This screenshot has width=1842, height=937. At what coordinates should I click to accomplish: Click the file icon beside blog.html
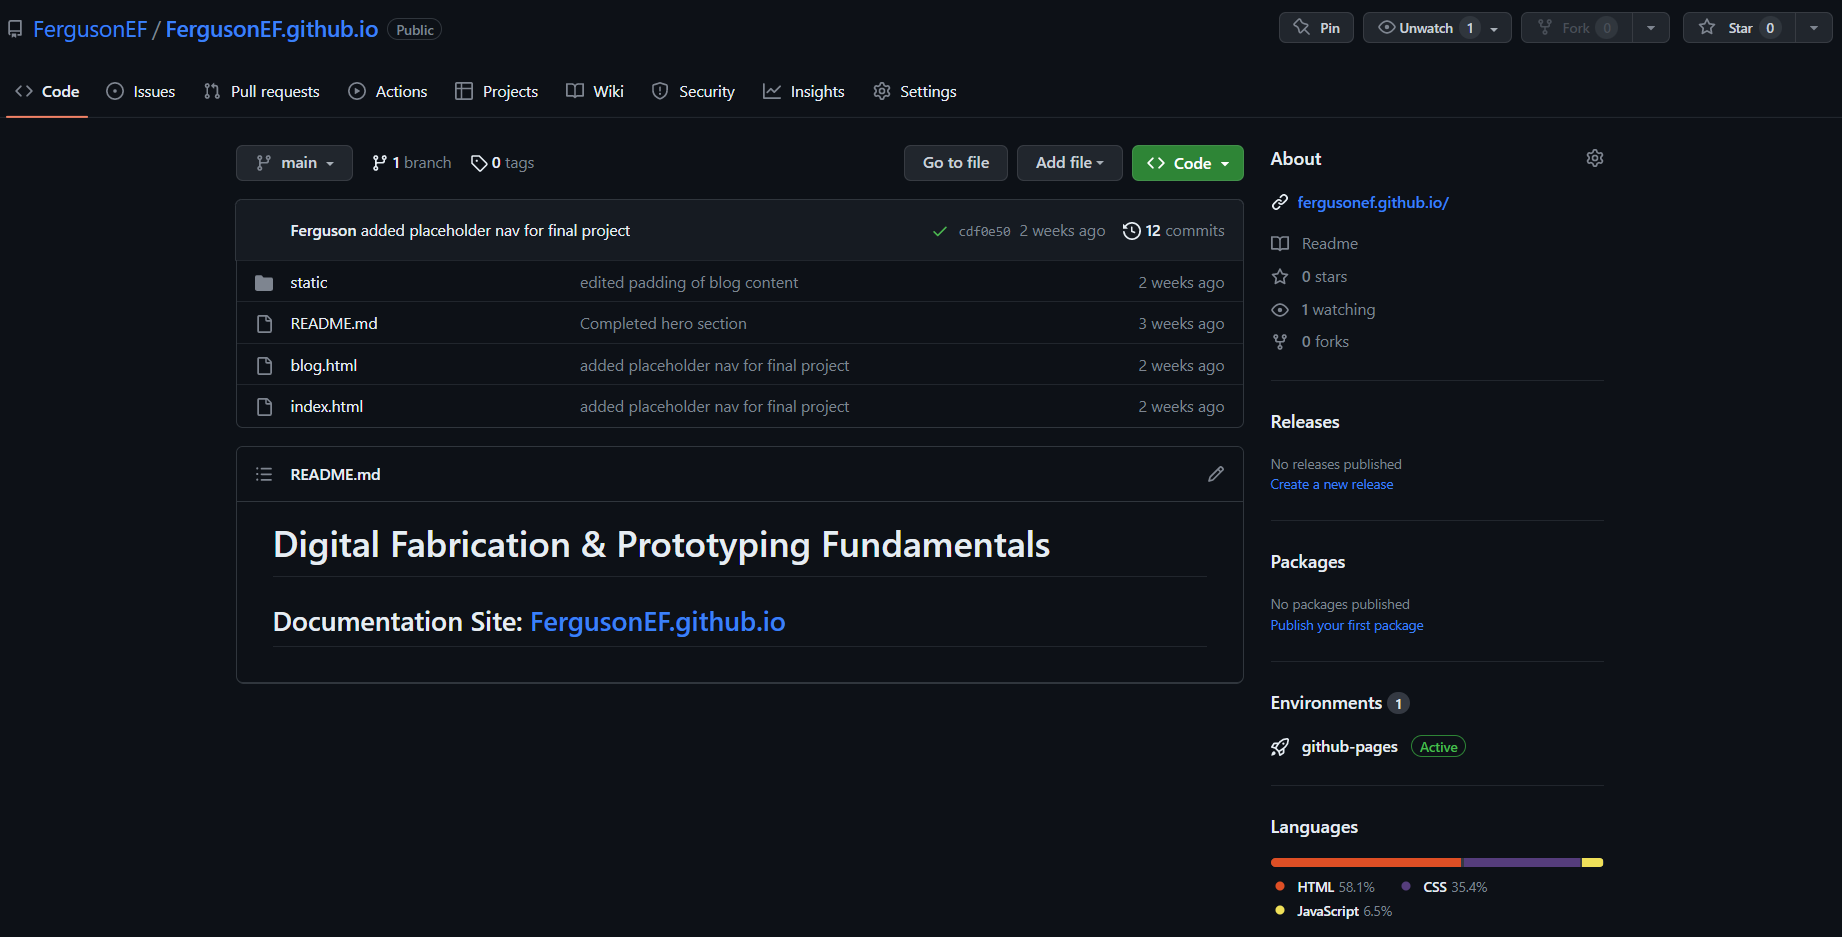[x=264, y=366]
